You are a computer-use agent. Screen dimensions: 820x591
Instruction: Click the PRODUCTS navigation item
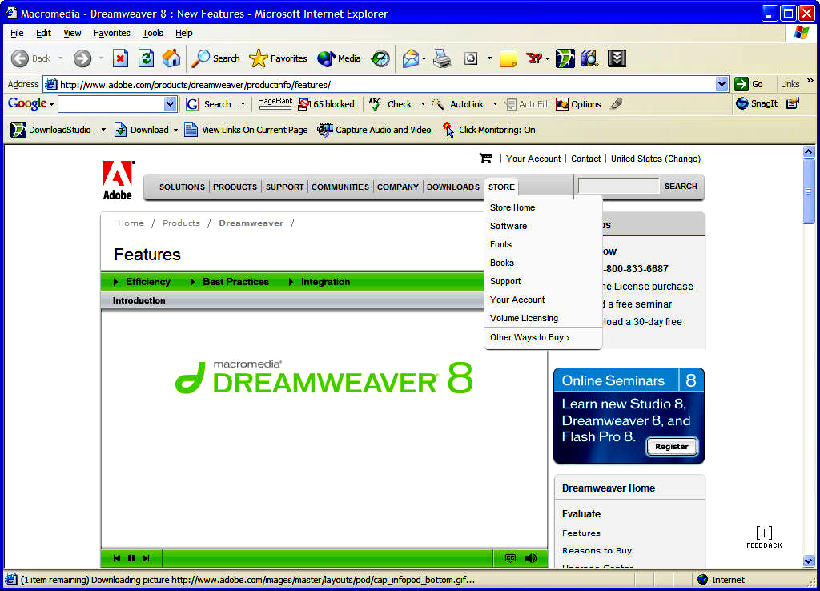click(235, 187)
